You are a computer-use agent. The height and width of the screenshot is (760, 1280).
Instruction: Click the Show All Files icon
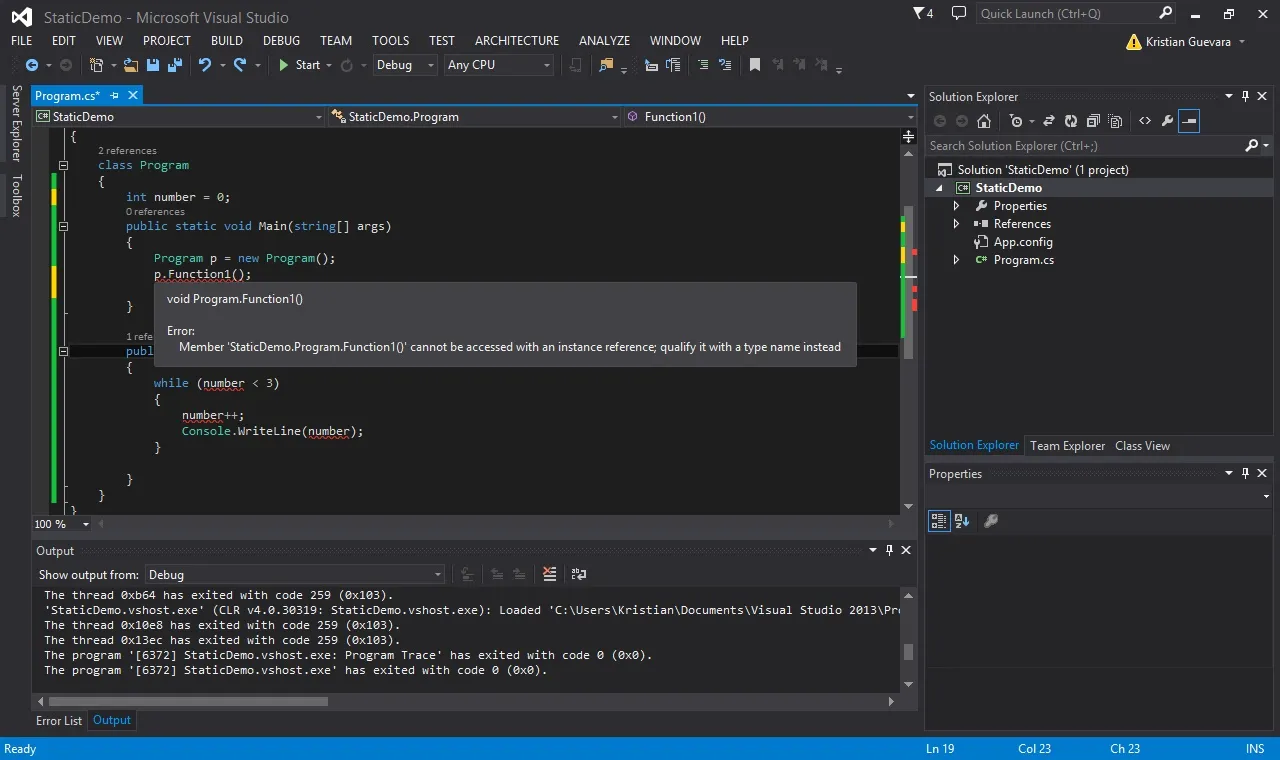click(x=1115, y=121)
